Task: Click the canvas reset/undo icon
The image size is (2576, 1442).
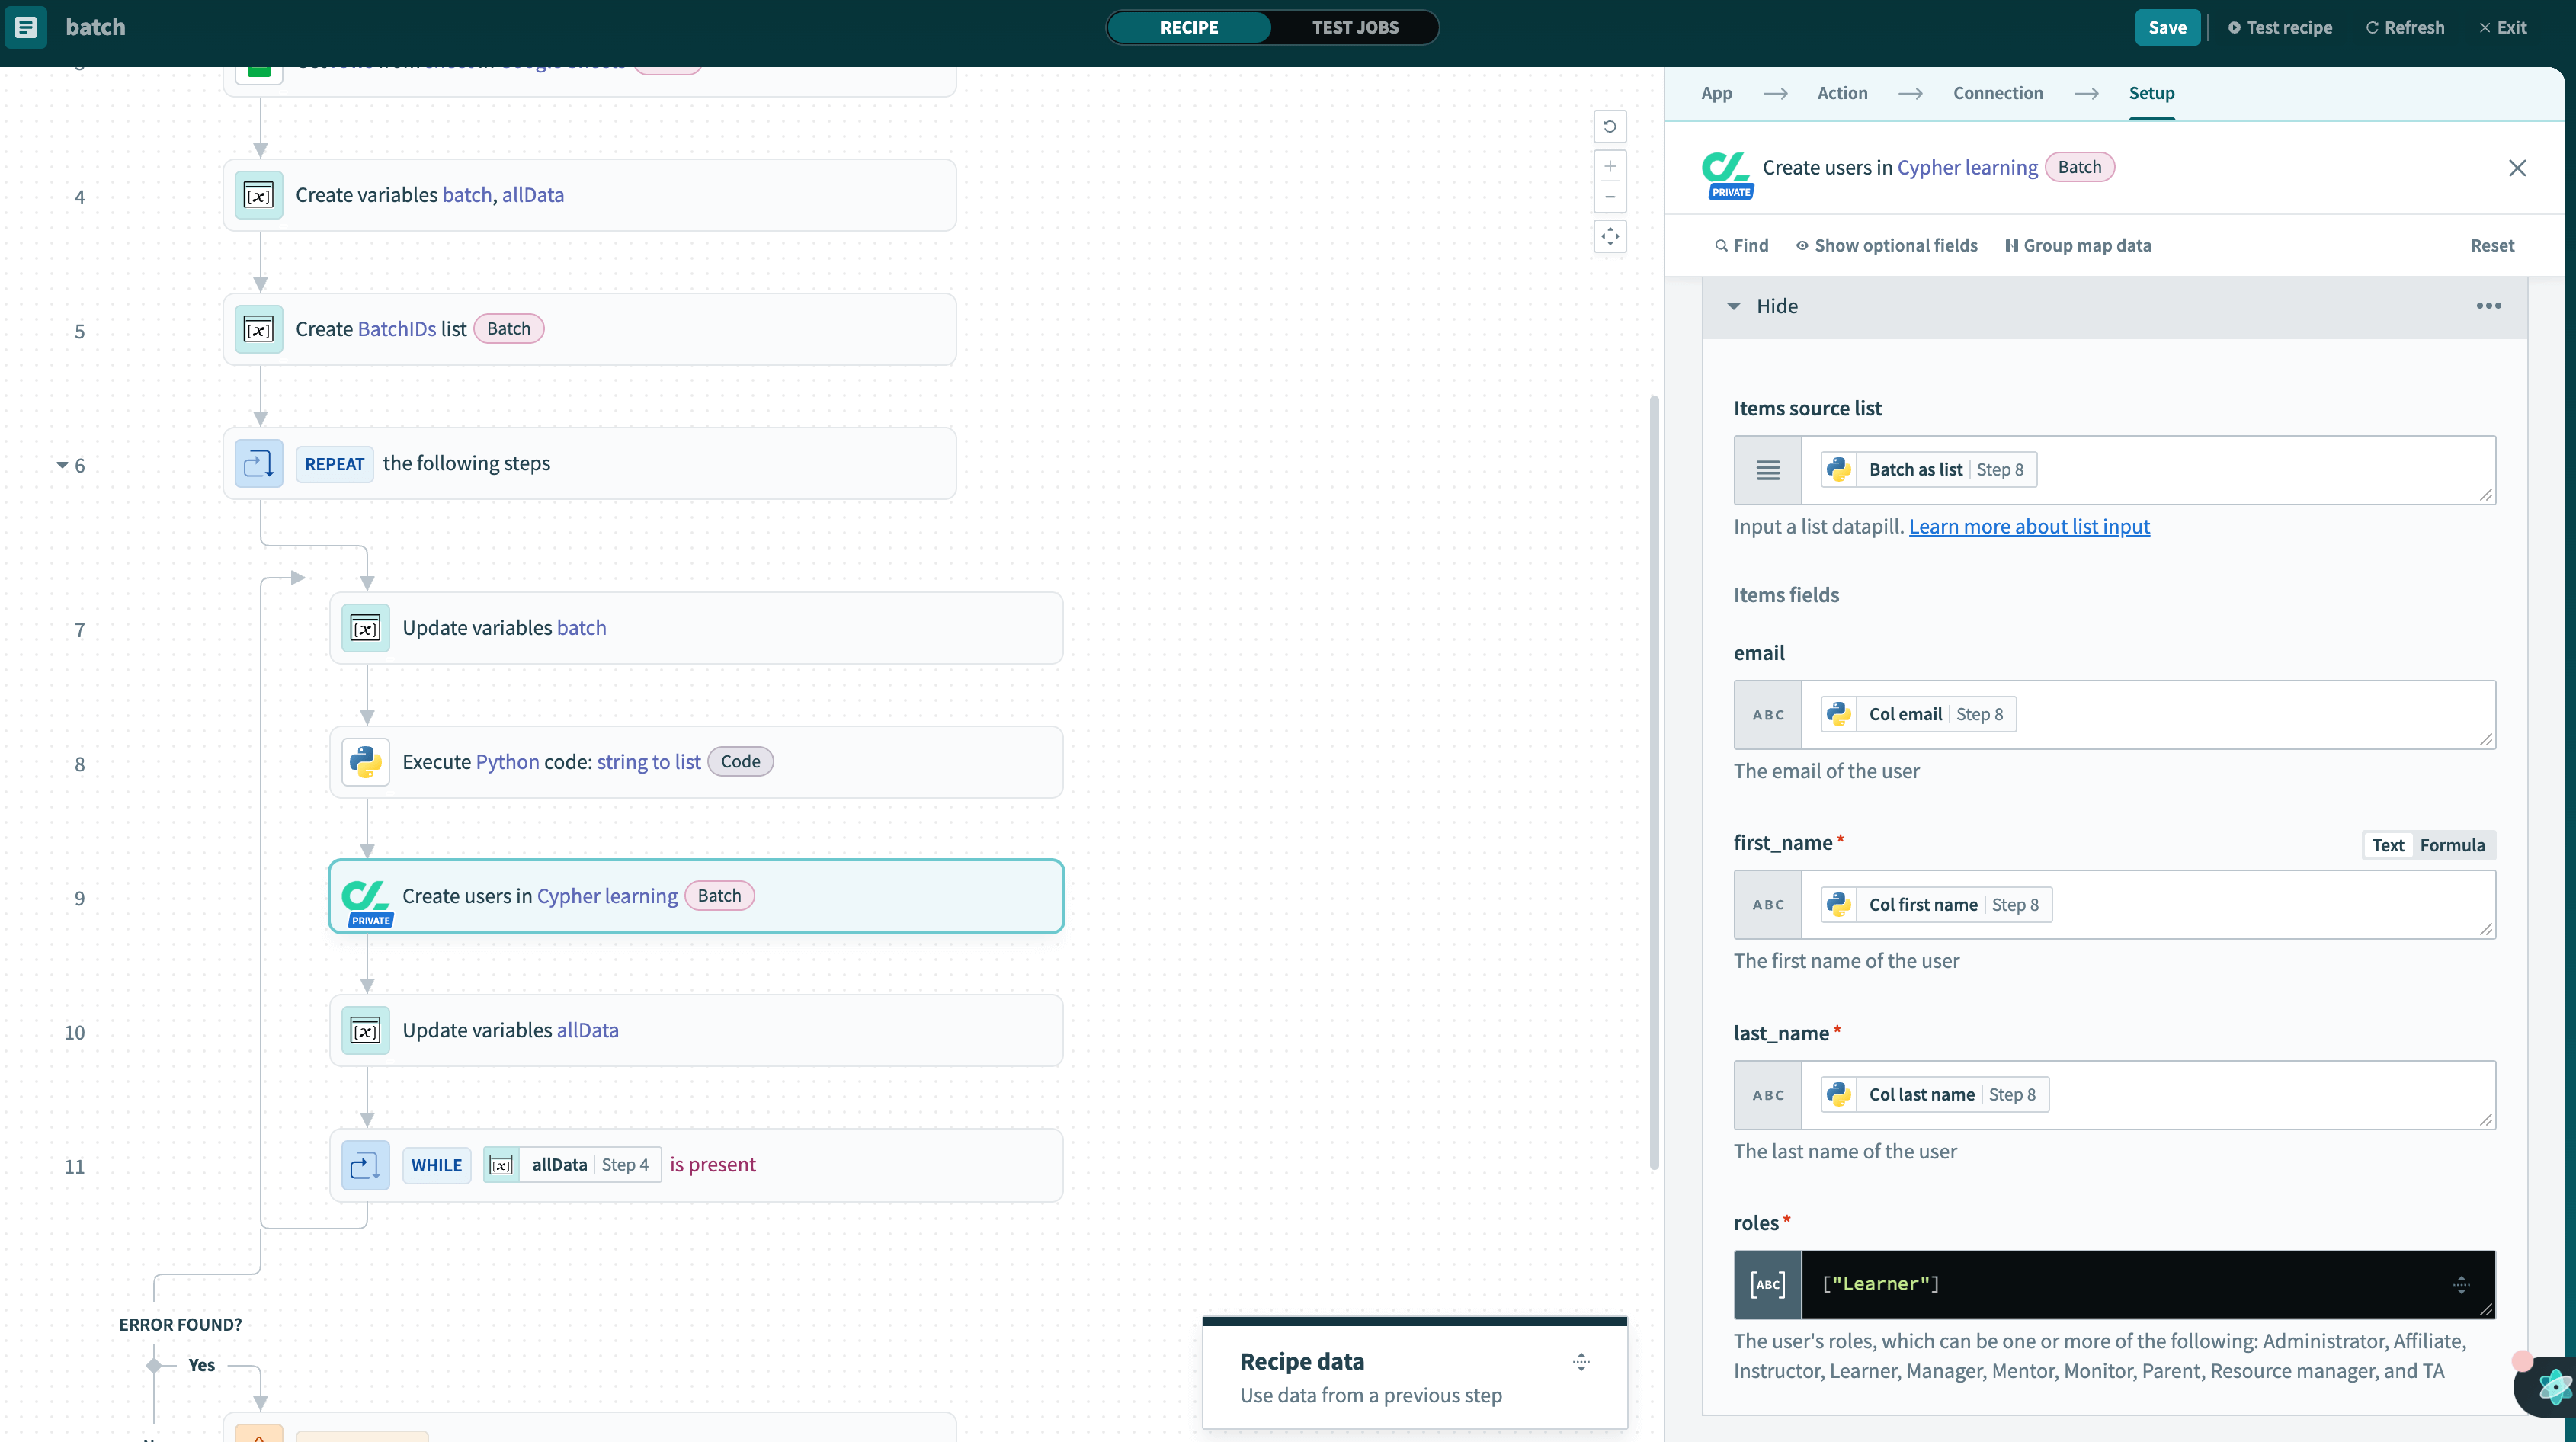Action: point(1609,127)
